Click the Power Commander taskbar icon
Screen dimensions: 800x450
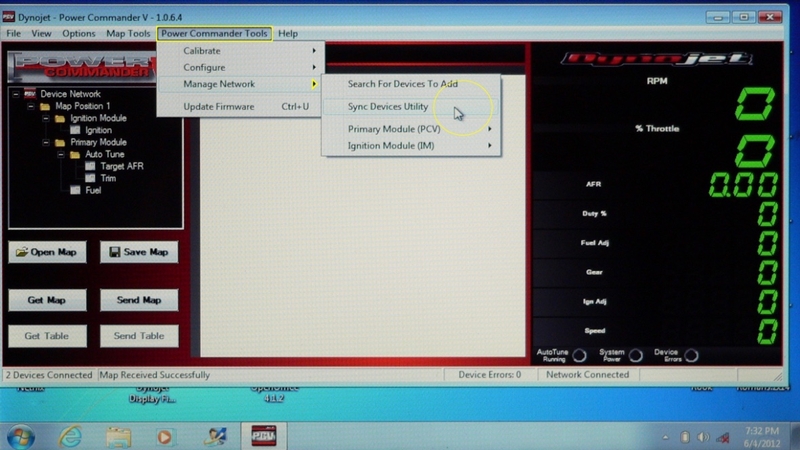pyautogui.click(x=262, y=436)
